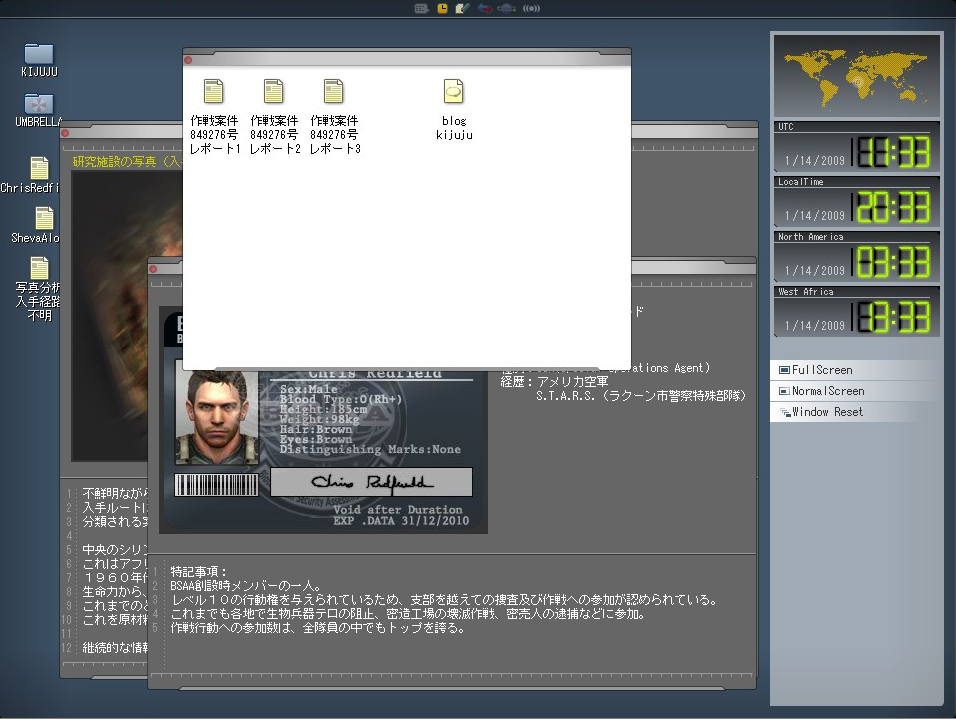Screen dimensions: 956x720
Task: Click the line starting 作戦行動への参加数は
Action: click(318, 628)
